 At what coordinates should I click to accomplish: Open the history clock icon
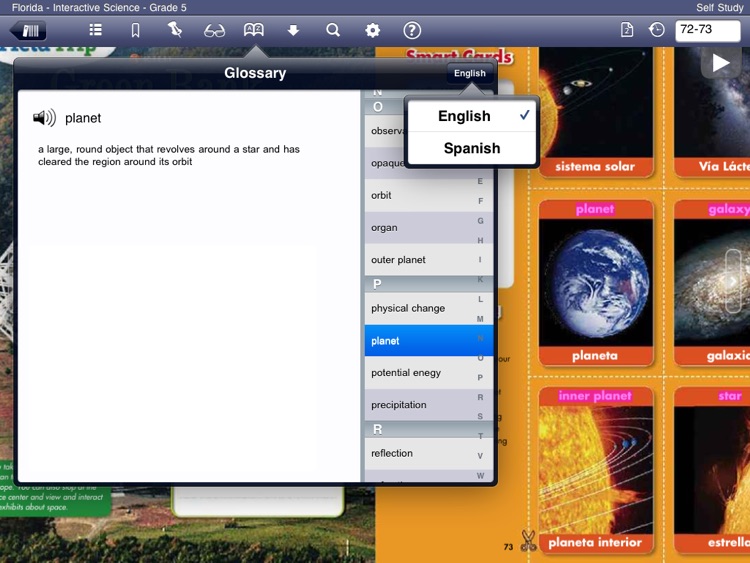coord(657,30)
